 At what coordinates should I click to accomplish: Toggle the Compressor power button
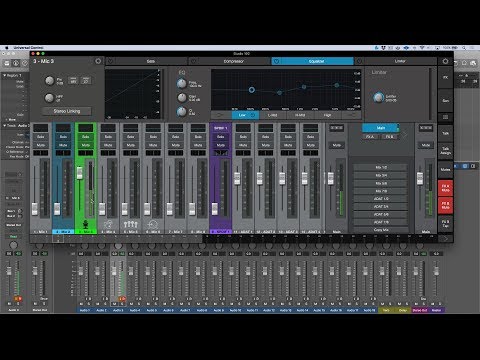click(x=193, y=61)
